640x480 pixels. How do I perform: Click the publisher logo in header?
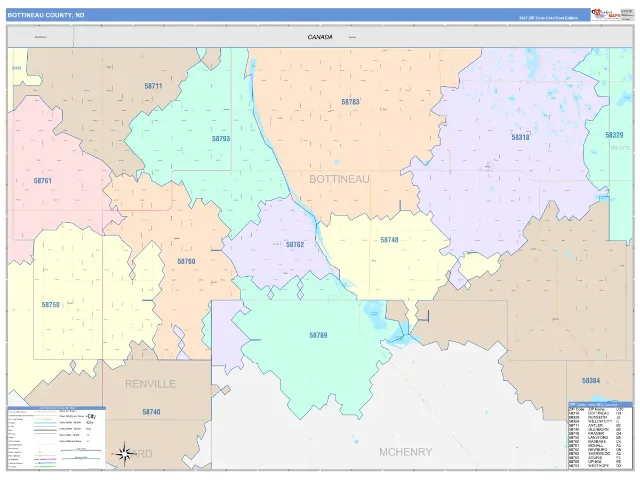pos(606,15)
